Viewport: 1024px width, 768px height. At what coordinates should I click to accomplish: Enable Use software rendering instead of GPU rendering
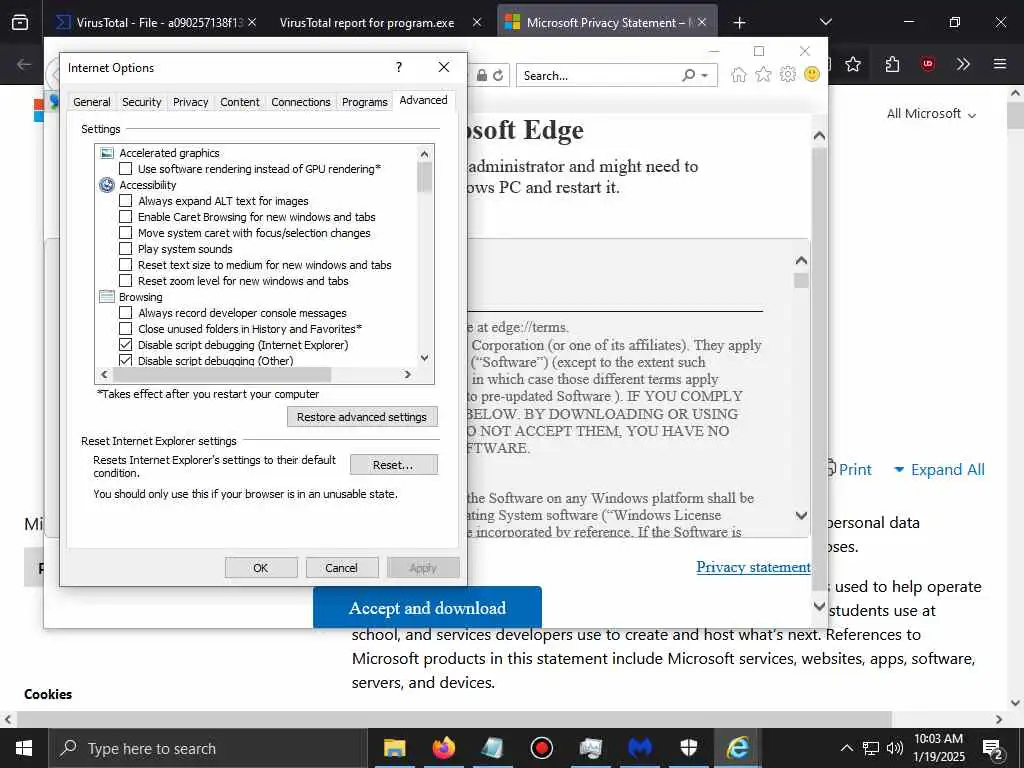click(125, 168)
